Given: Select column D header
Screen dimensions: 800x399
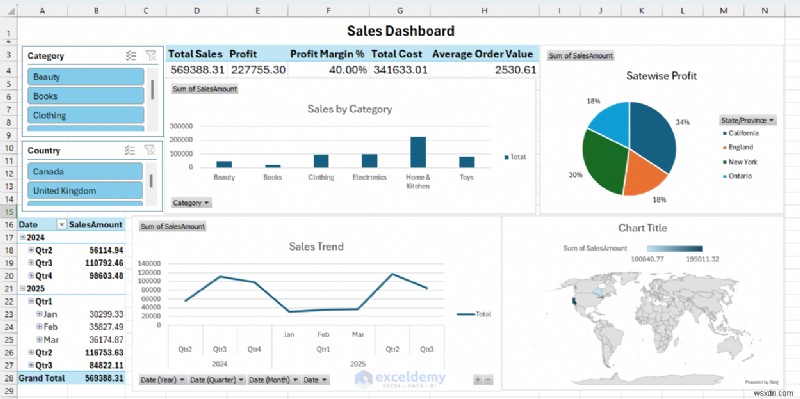Looking at the screenshot, I should (196, 10).
